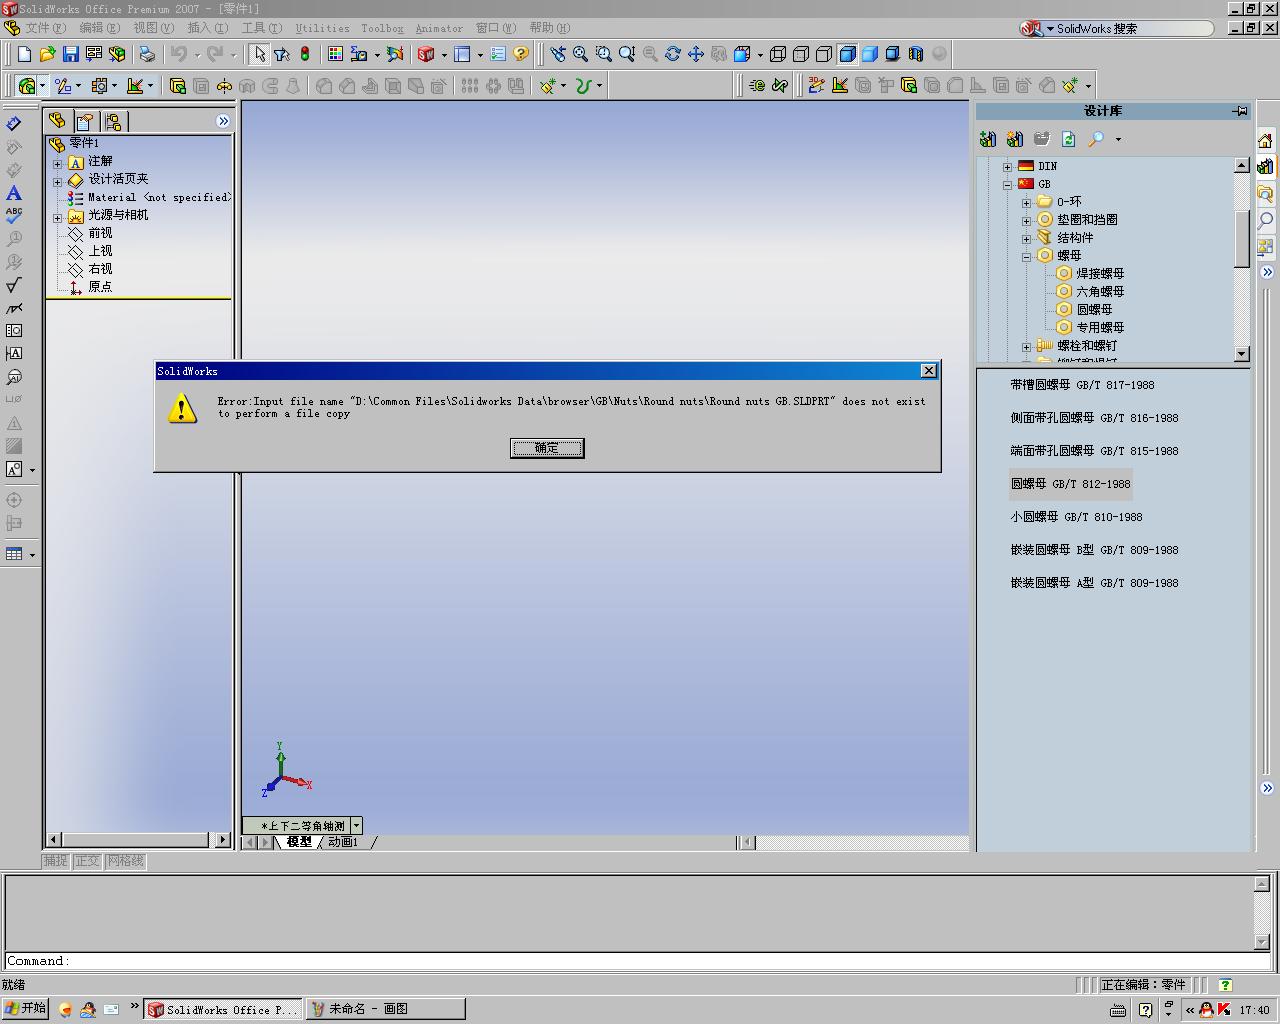Open the 文件 menu

pos(45,28)
